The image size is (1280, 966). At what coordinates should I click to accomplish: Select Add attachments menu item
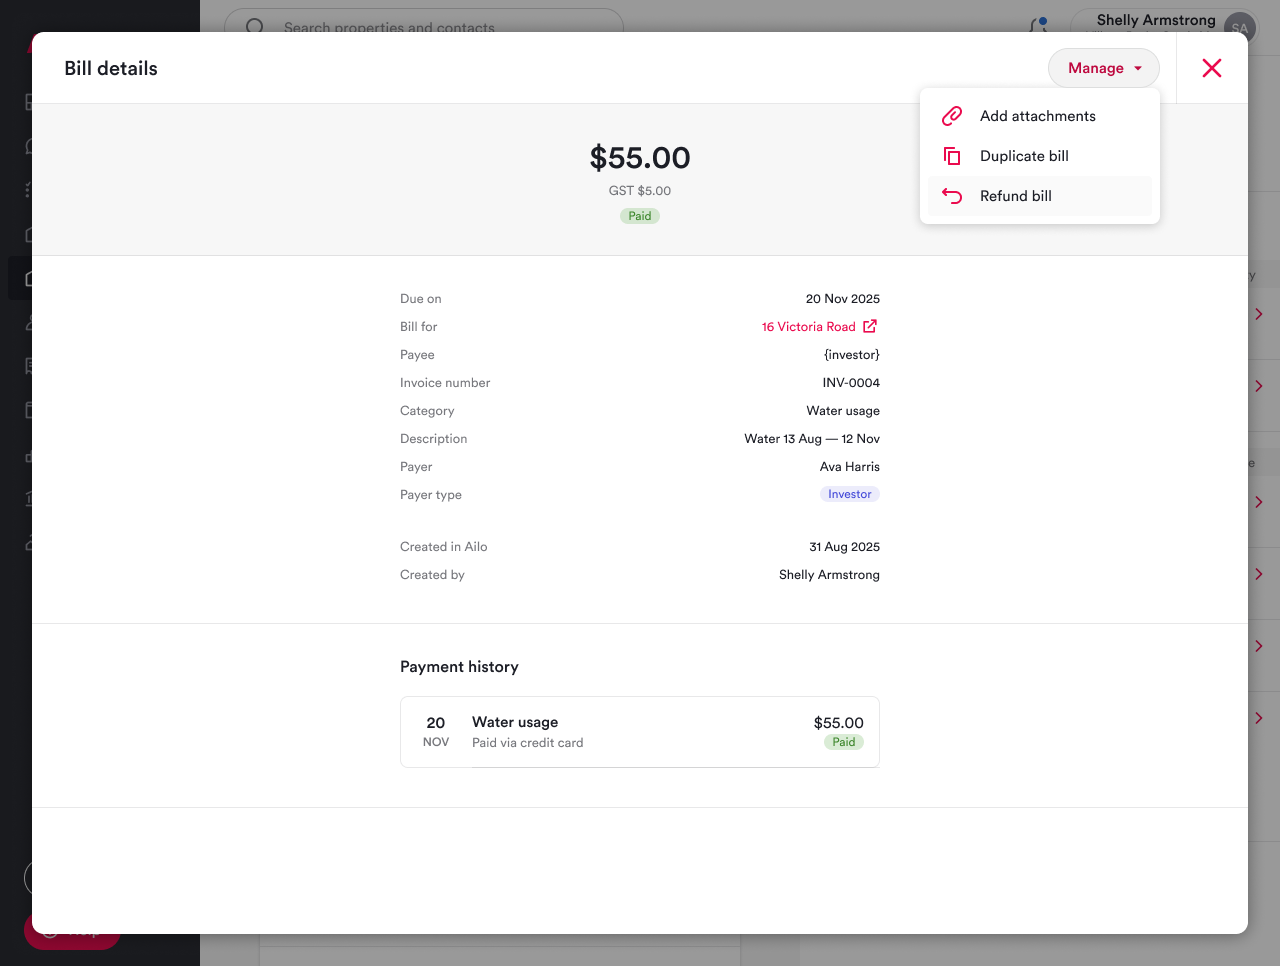[x=1039, y=116]
